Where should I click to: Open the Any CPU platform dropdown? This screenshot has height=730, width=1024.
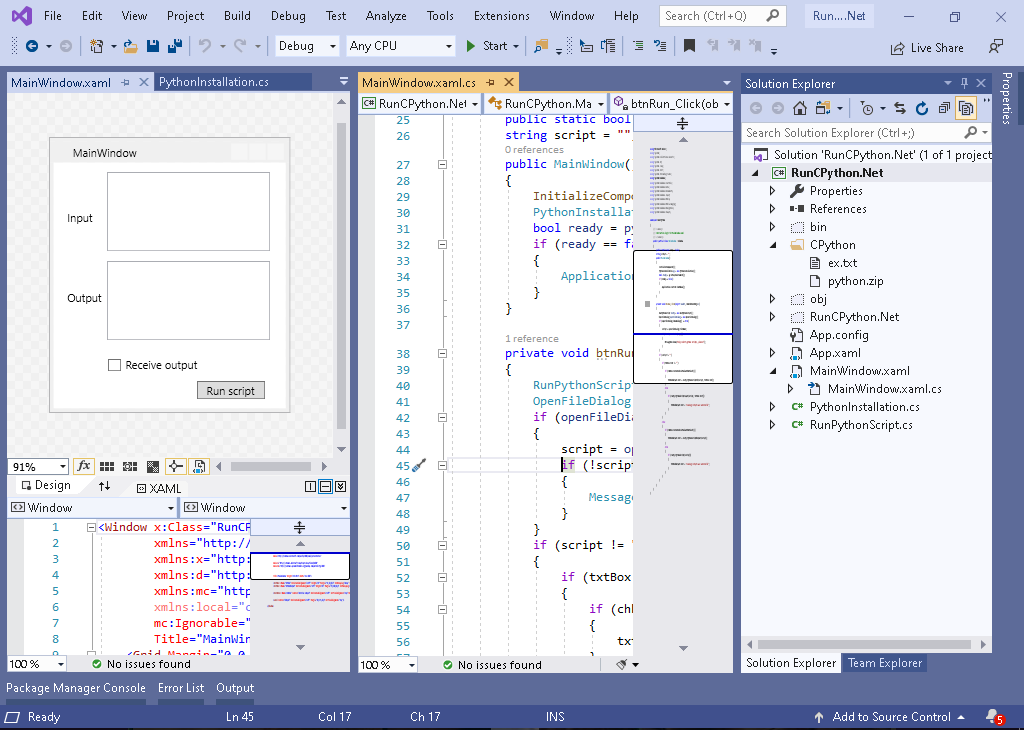pos(401,46)
